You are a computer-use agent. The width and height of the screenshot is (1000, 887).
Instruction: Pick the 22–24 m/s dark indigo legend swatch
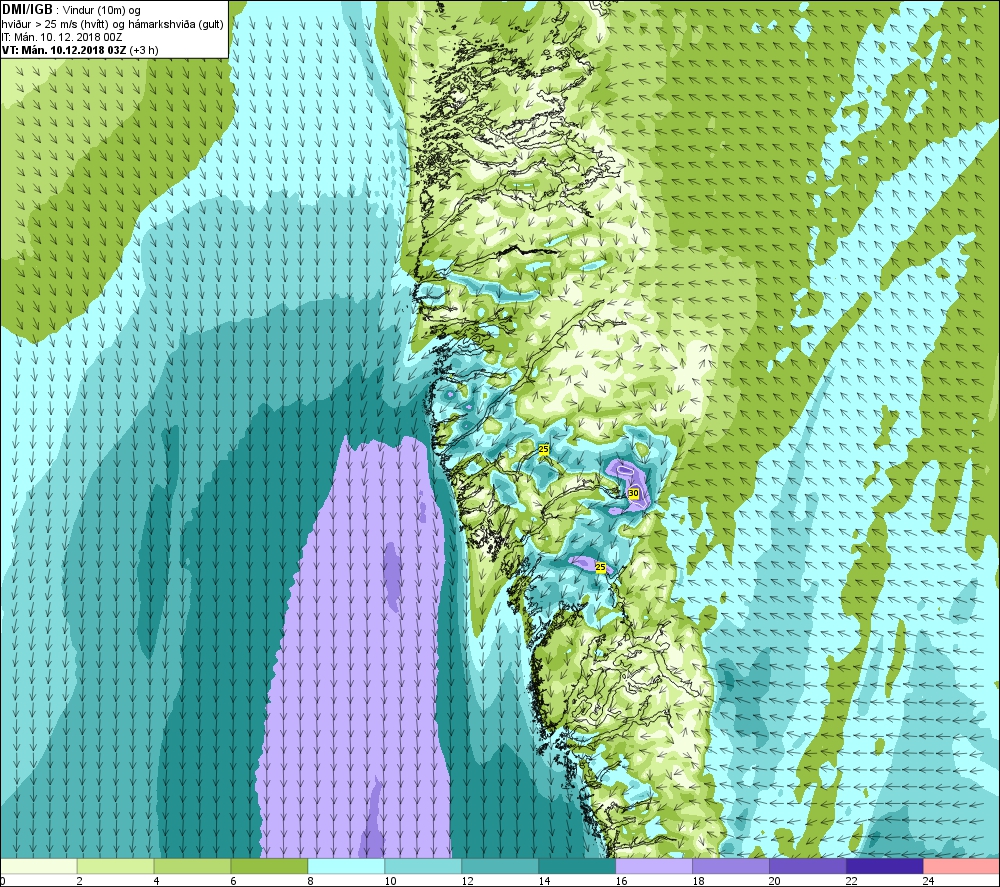tap(885, 866)
